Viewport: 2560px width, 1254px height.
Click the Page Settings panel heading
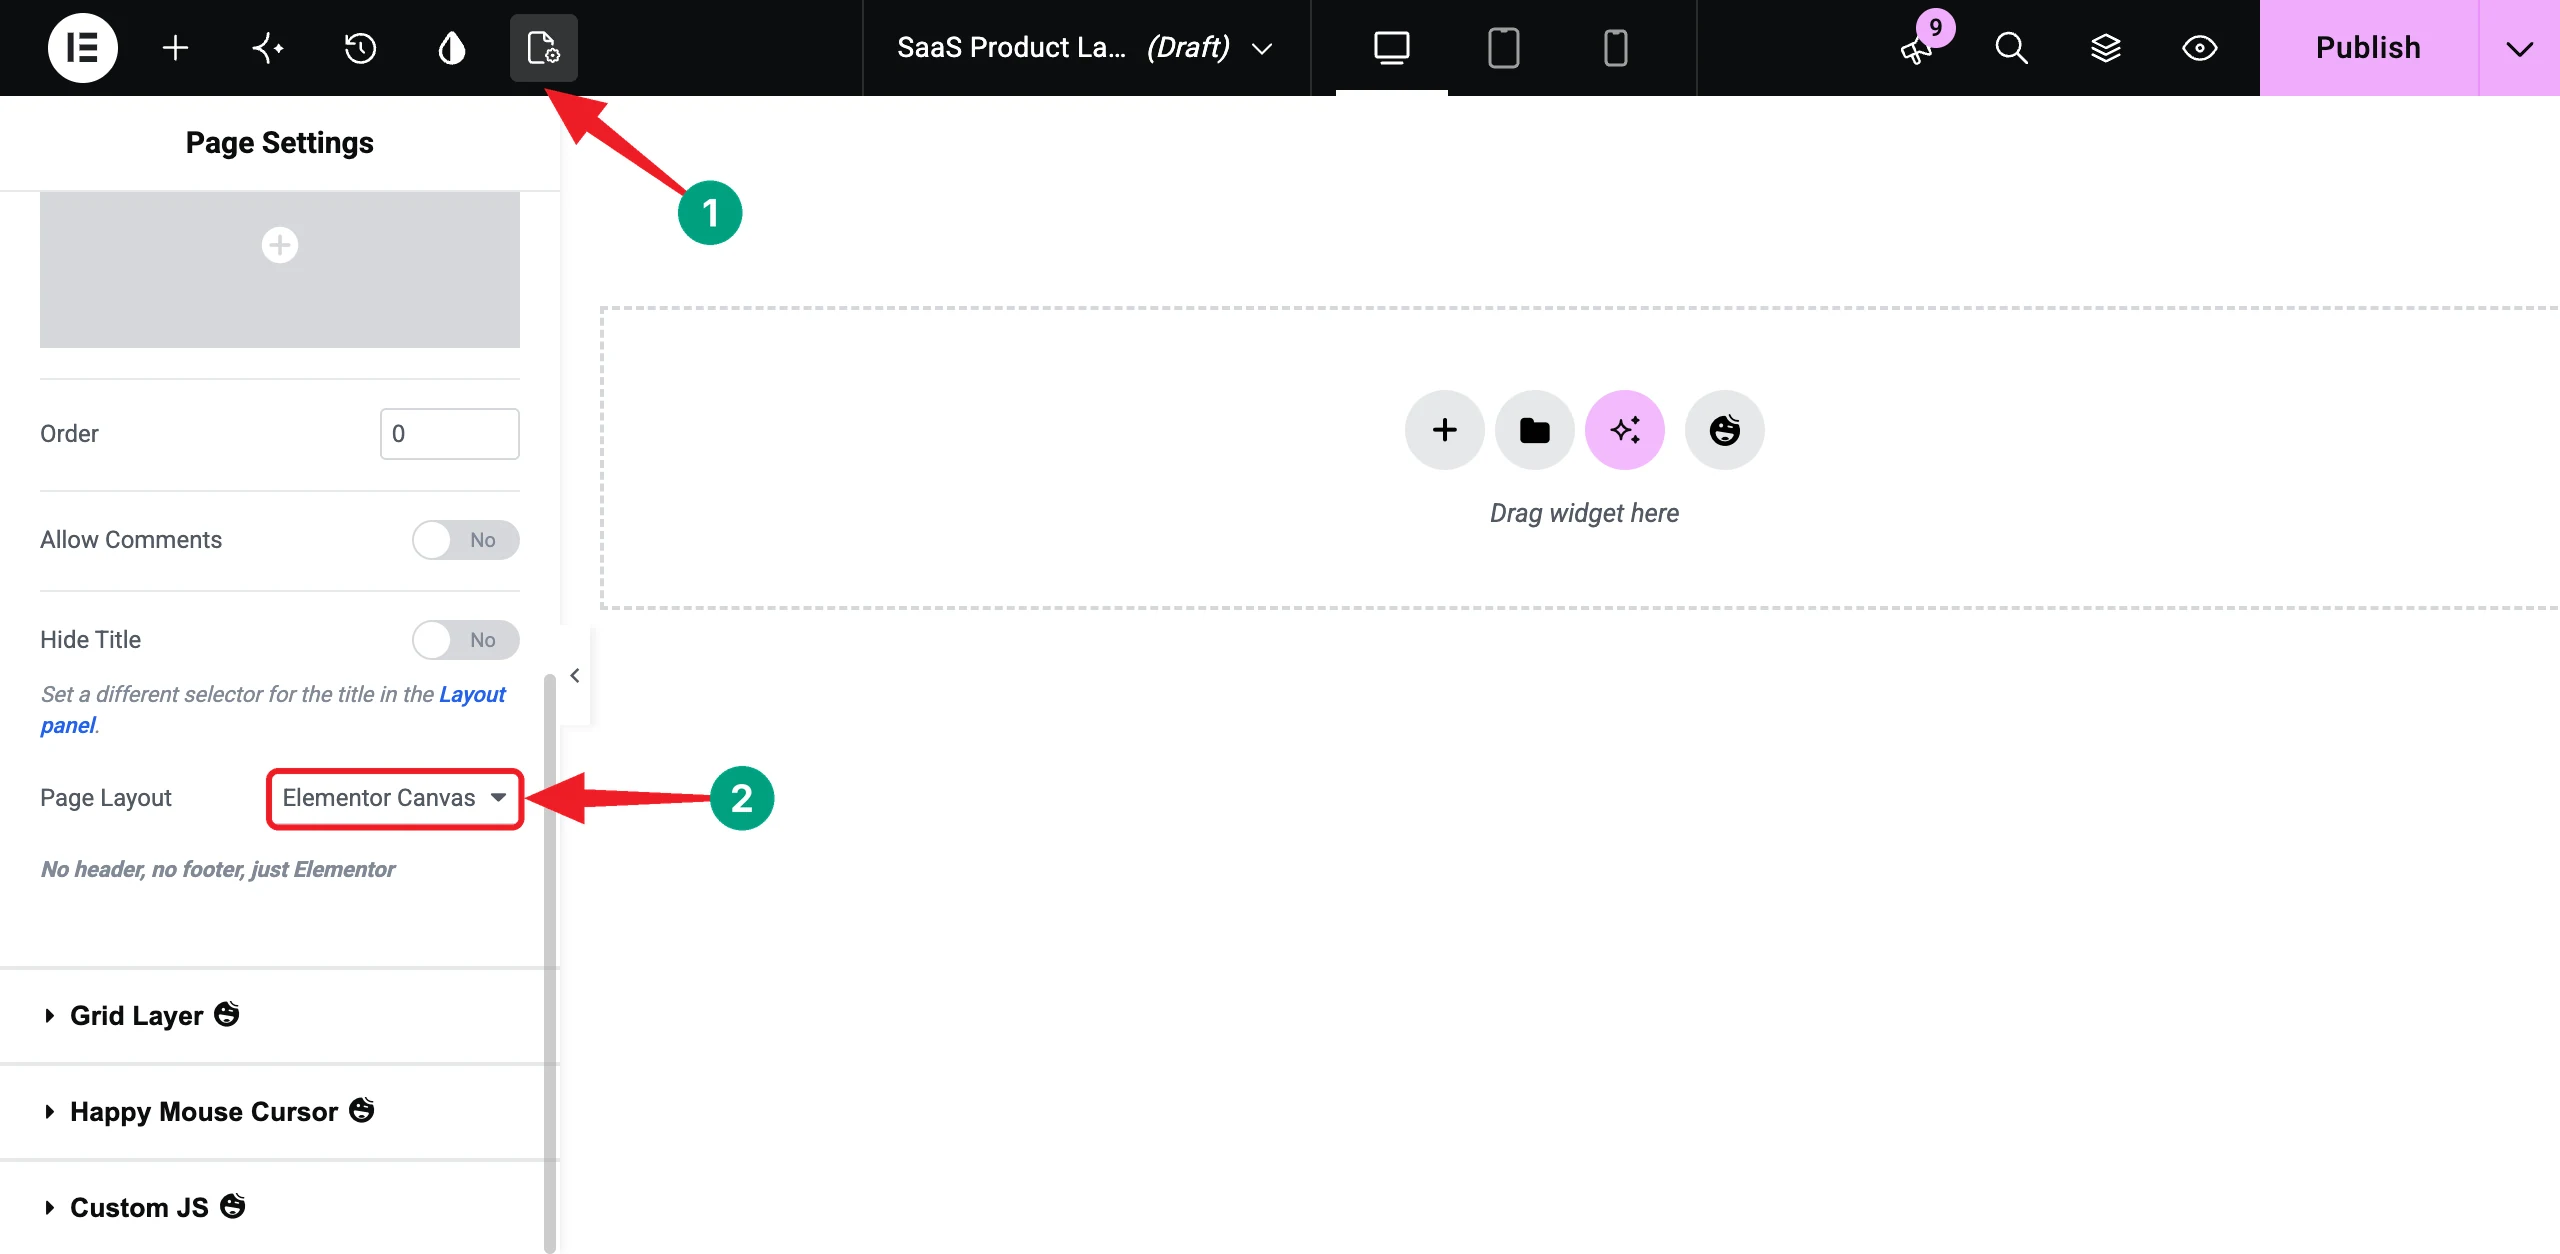pos(280,143)
